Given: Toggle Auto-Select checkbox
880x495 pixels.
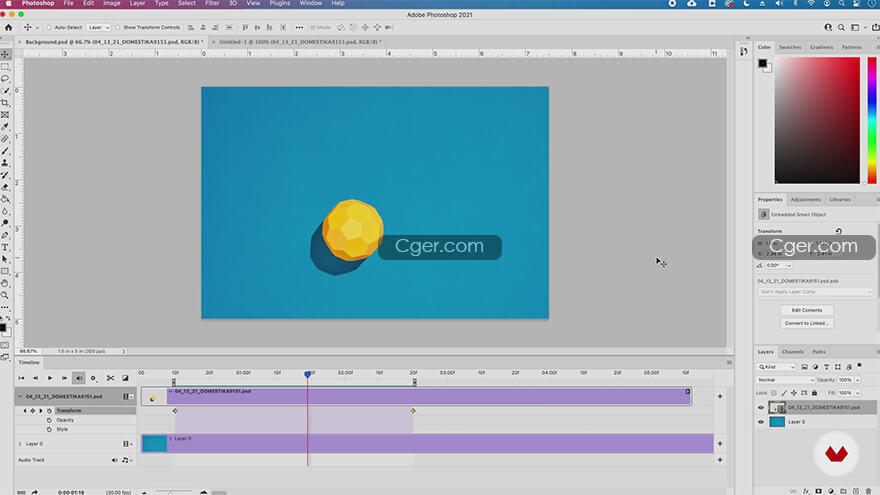Looking at the screenshot, I should click(49, 27).
